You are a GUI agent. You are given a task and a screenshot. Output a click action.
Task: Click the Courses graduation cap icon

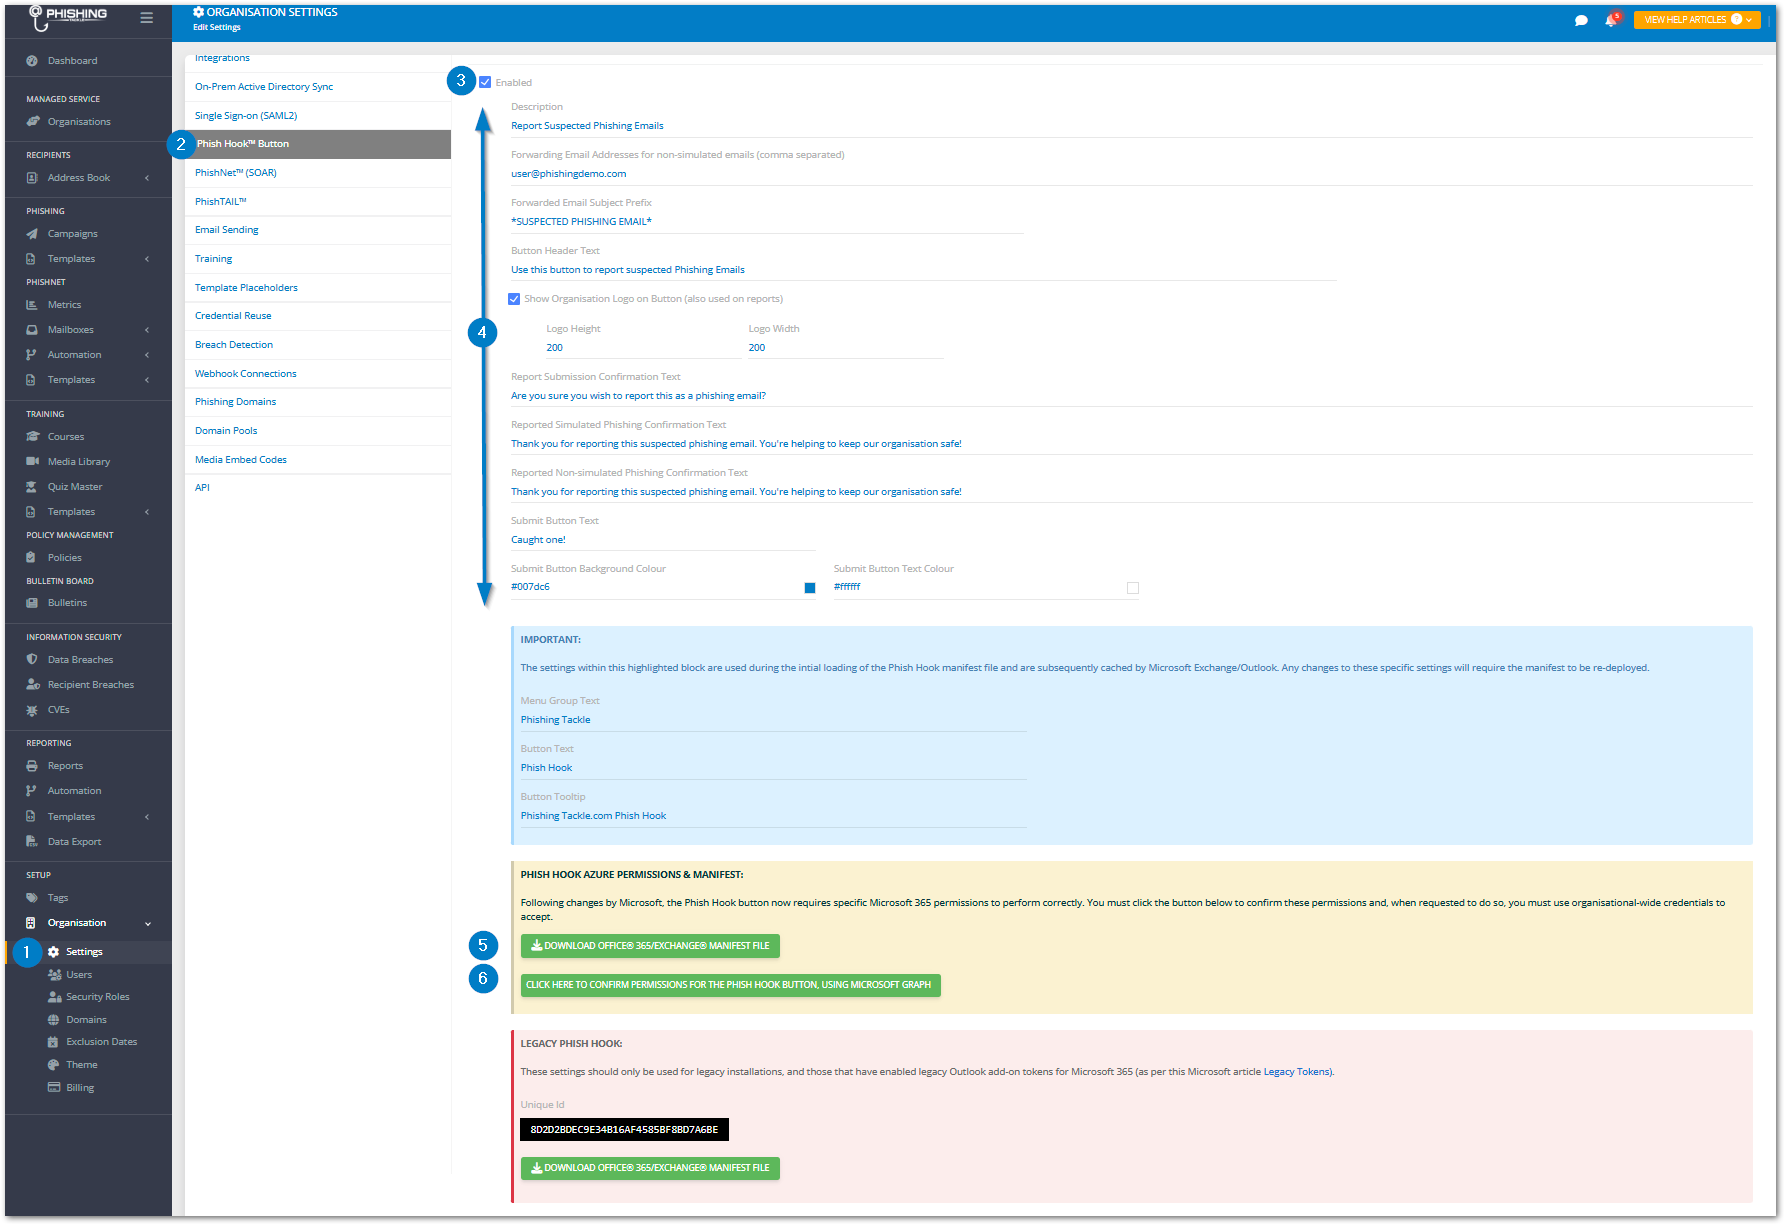(x=32, y=437)
